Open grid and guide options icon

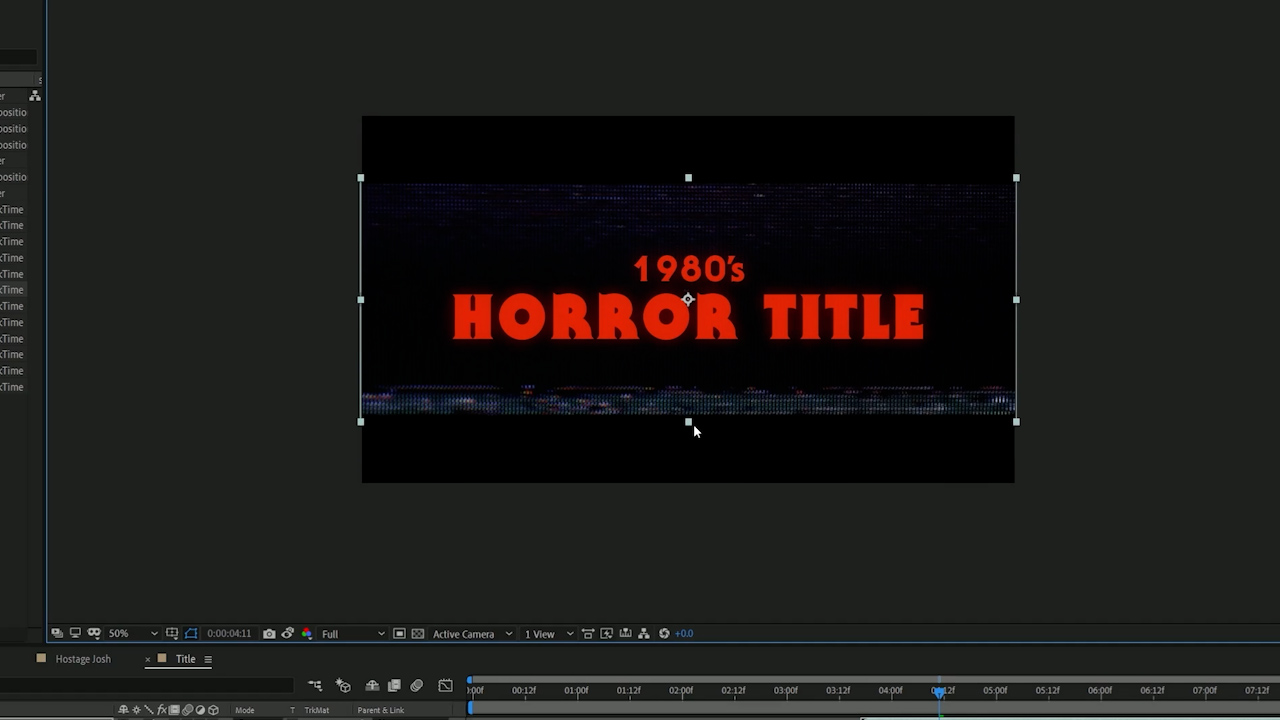(x=172, y=633)
